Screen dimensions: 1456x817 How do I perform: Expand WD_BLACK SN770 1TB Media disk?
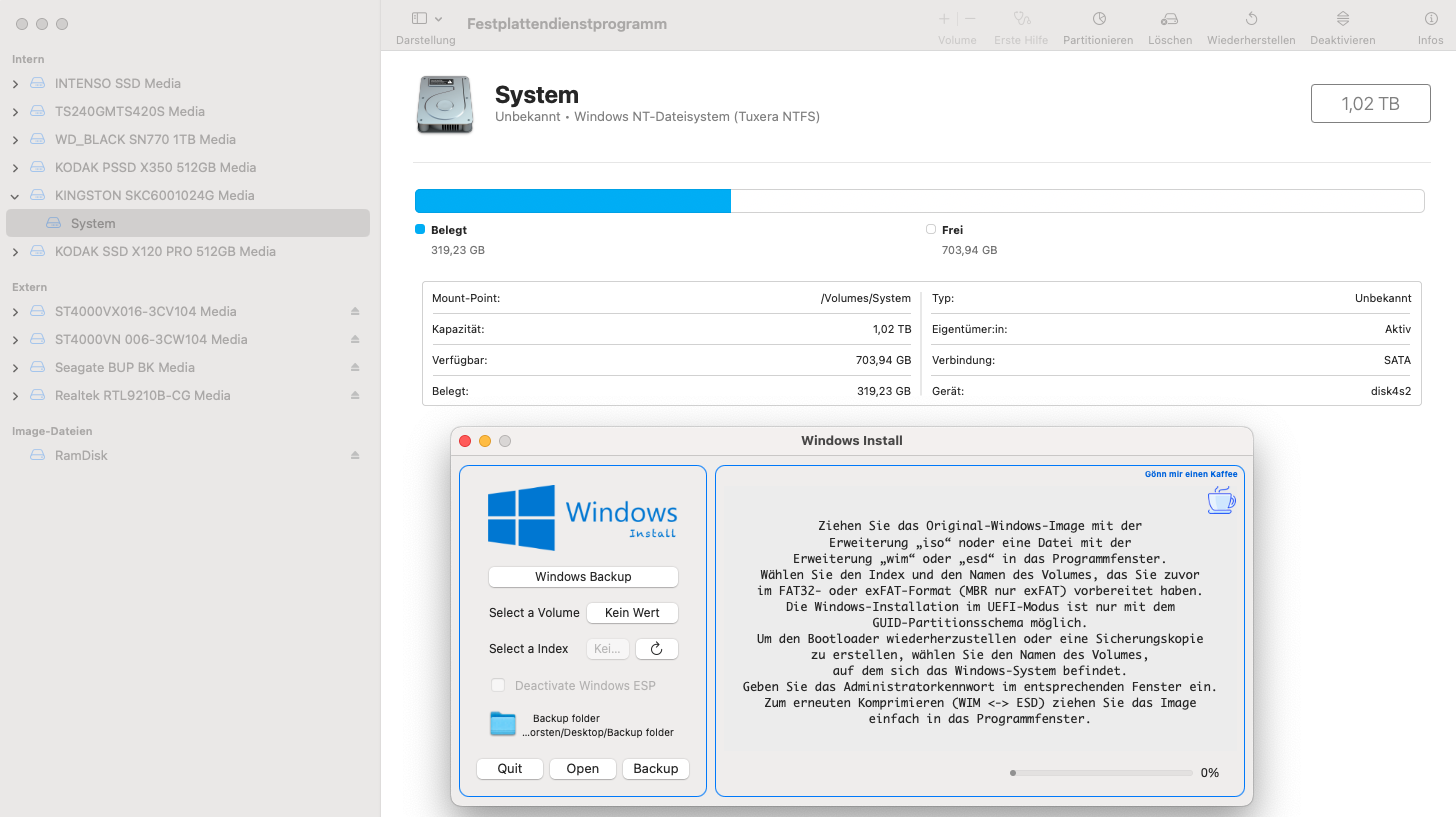[15, 140]
